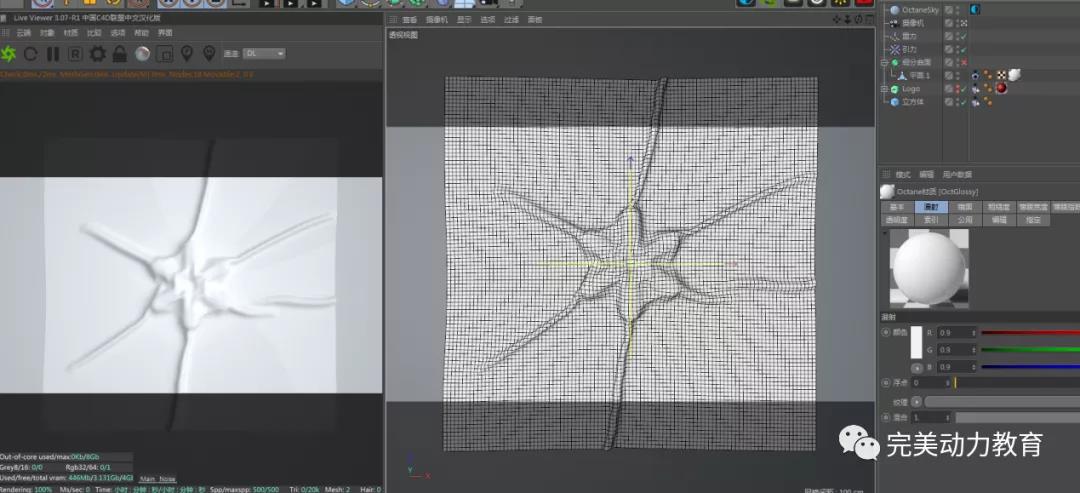Screen dimensions: 1080x493
Task: Open the 云端 menu in Live Viewer
Action: tap(24, 33)
